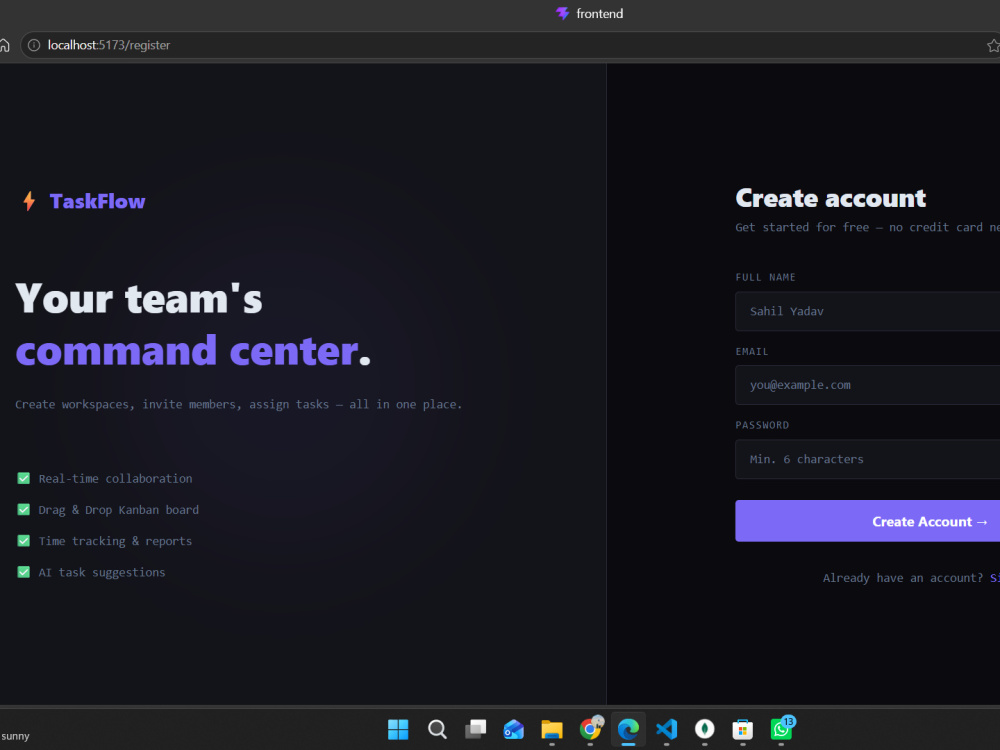The width and height of the screenshot is (1000, 750).
Task: Open File Explorer from taskbar
Action: [x=552, y=729]
